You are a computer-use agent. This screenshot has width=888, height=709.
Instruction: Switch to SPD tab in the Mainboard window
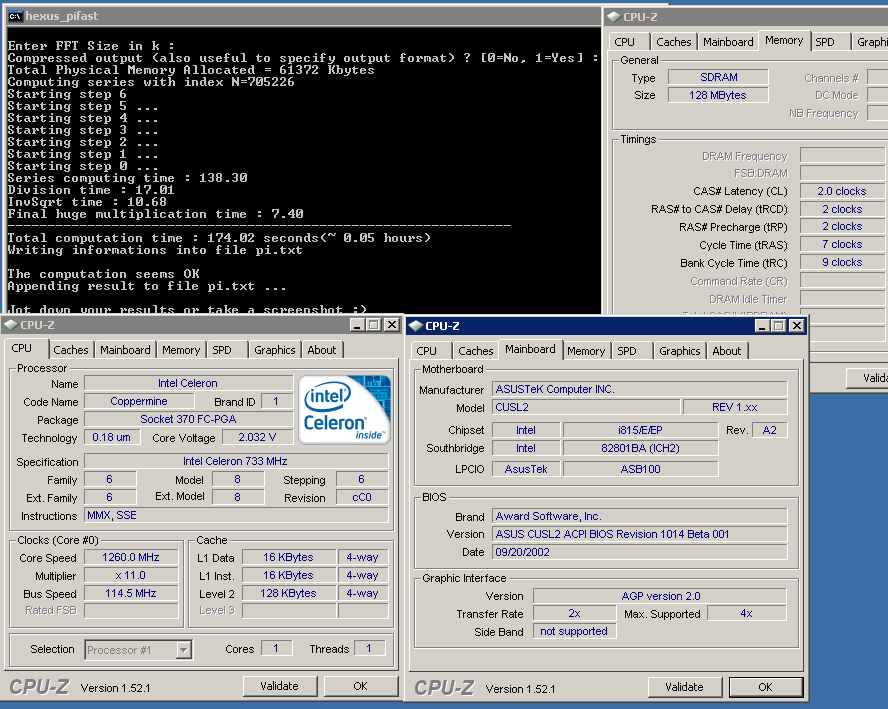pos(627,351)
